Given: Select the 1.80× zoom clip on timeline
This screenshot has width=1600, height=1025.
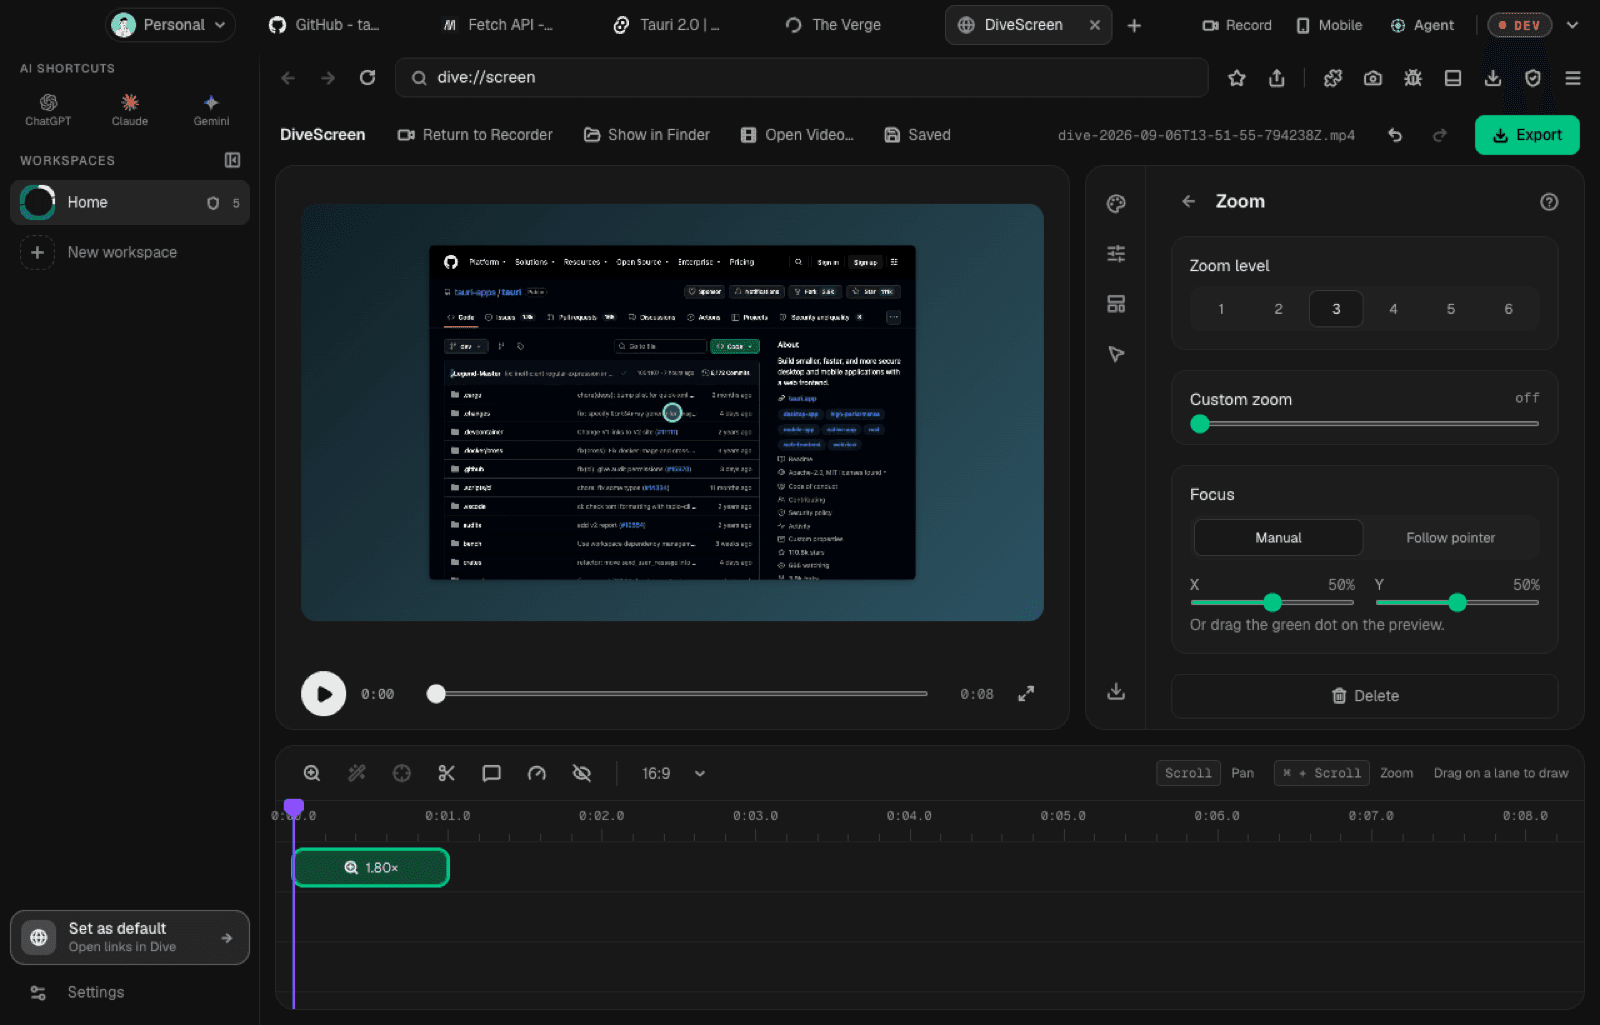Looking at the screenshot, I should [371, 867].
